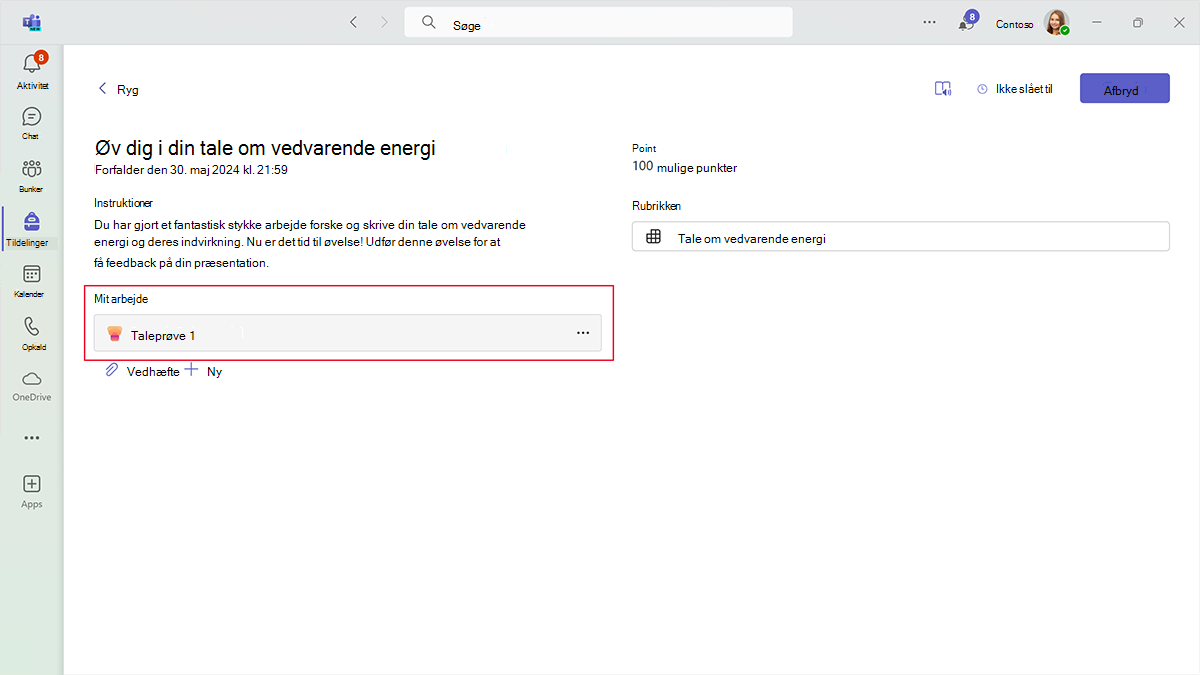1200x675 pixels.
Task: Open options for Taleprøve 1
Action: 583,333
